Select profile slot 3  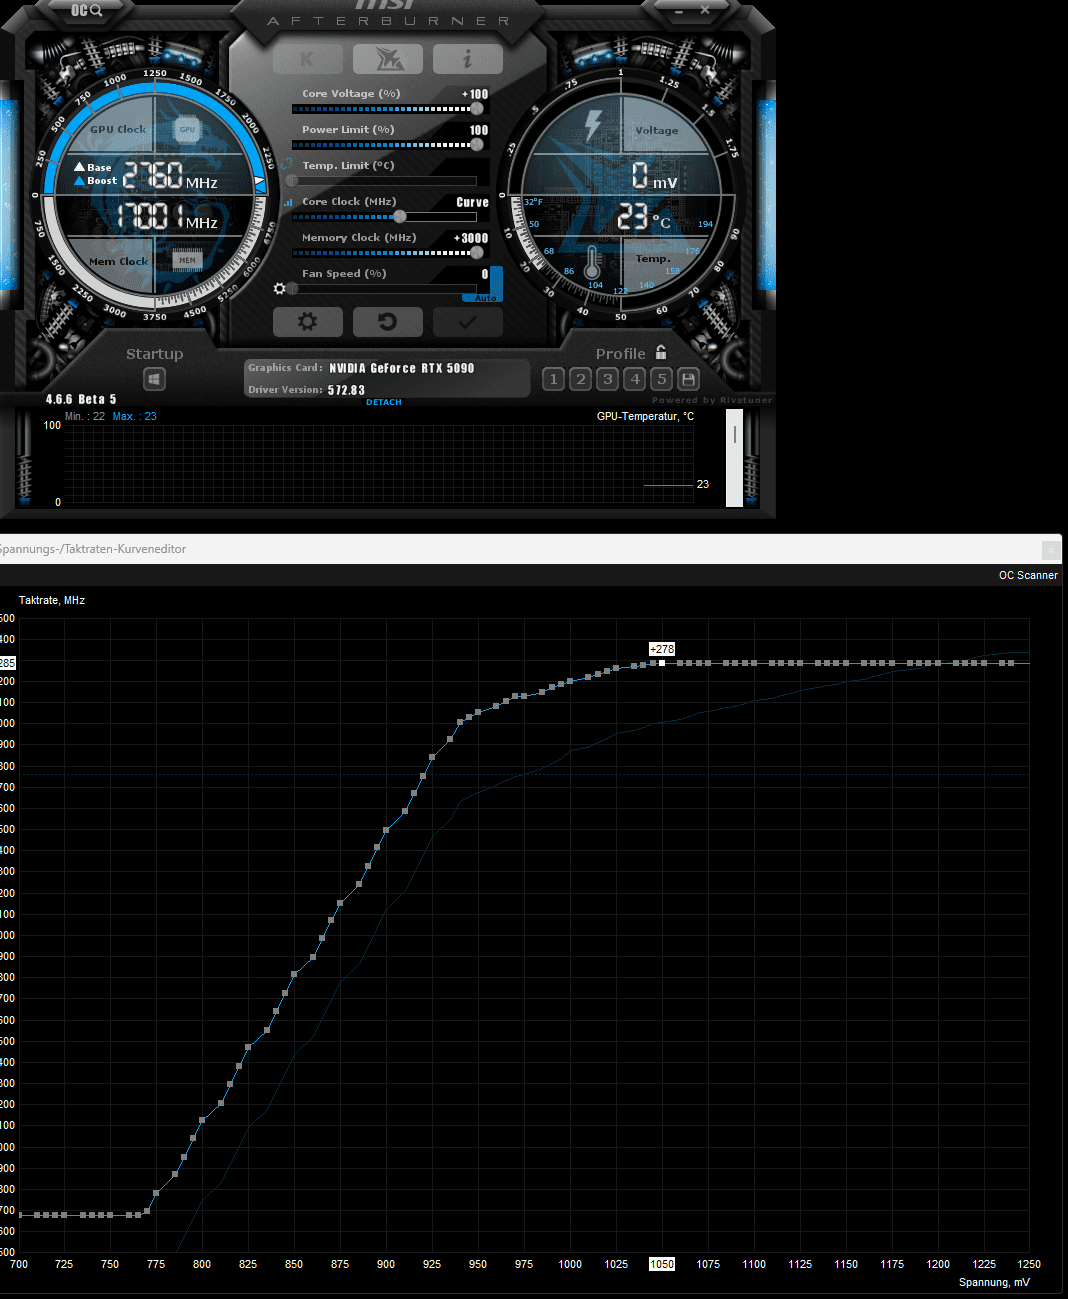point(607,379)
